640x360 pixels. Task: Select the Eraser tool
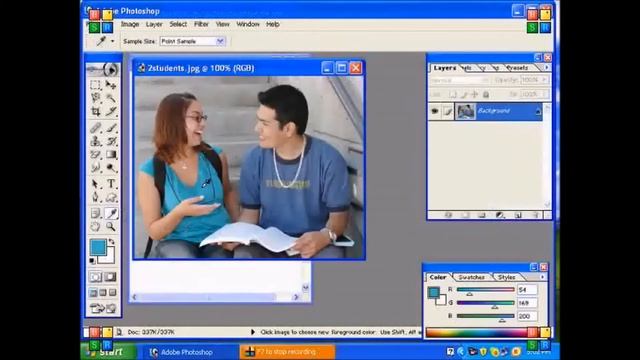pos(96,155)
